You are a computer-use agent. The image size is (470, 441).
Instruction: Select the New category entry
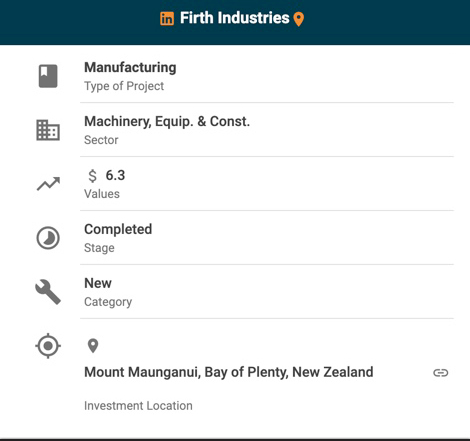point(98,283)
